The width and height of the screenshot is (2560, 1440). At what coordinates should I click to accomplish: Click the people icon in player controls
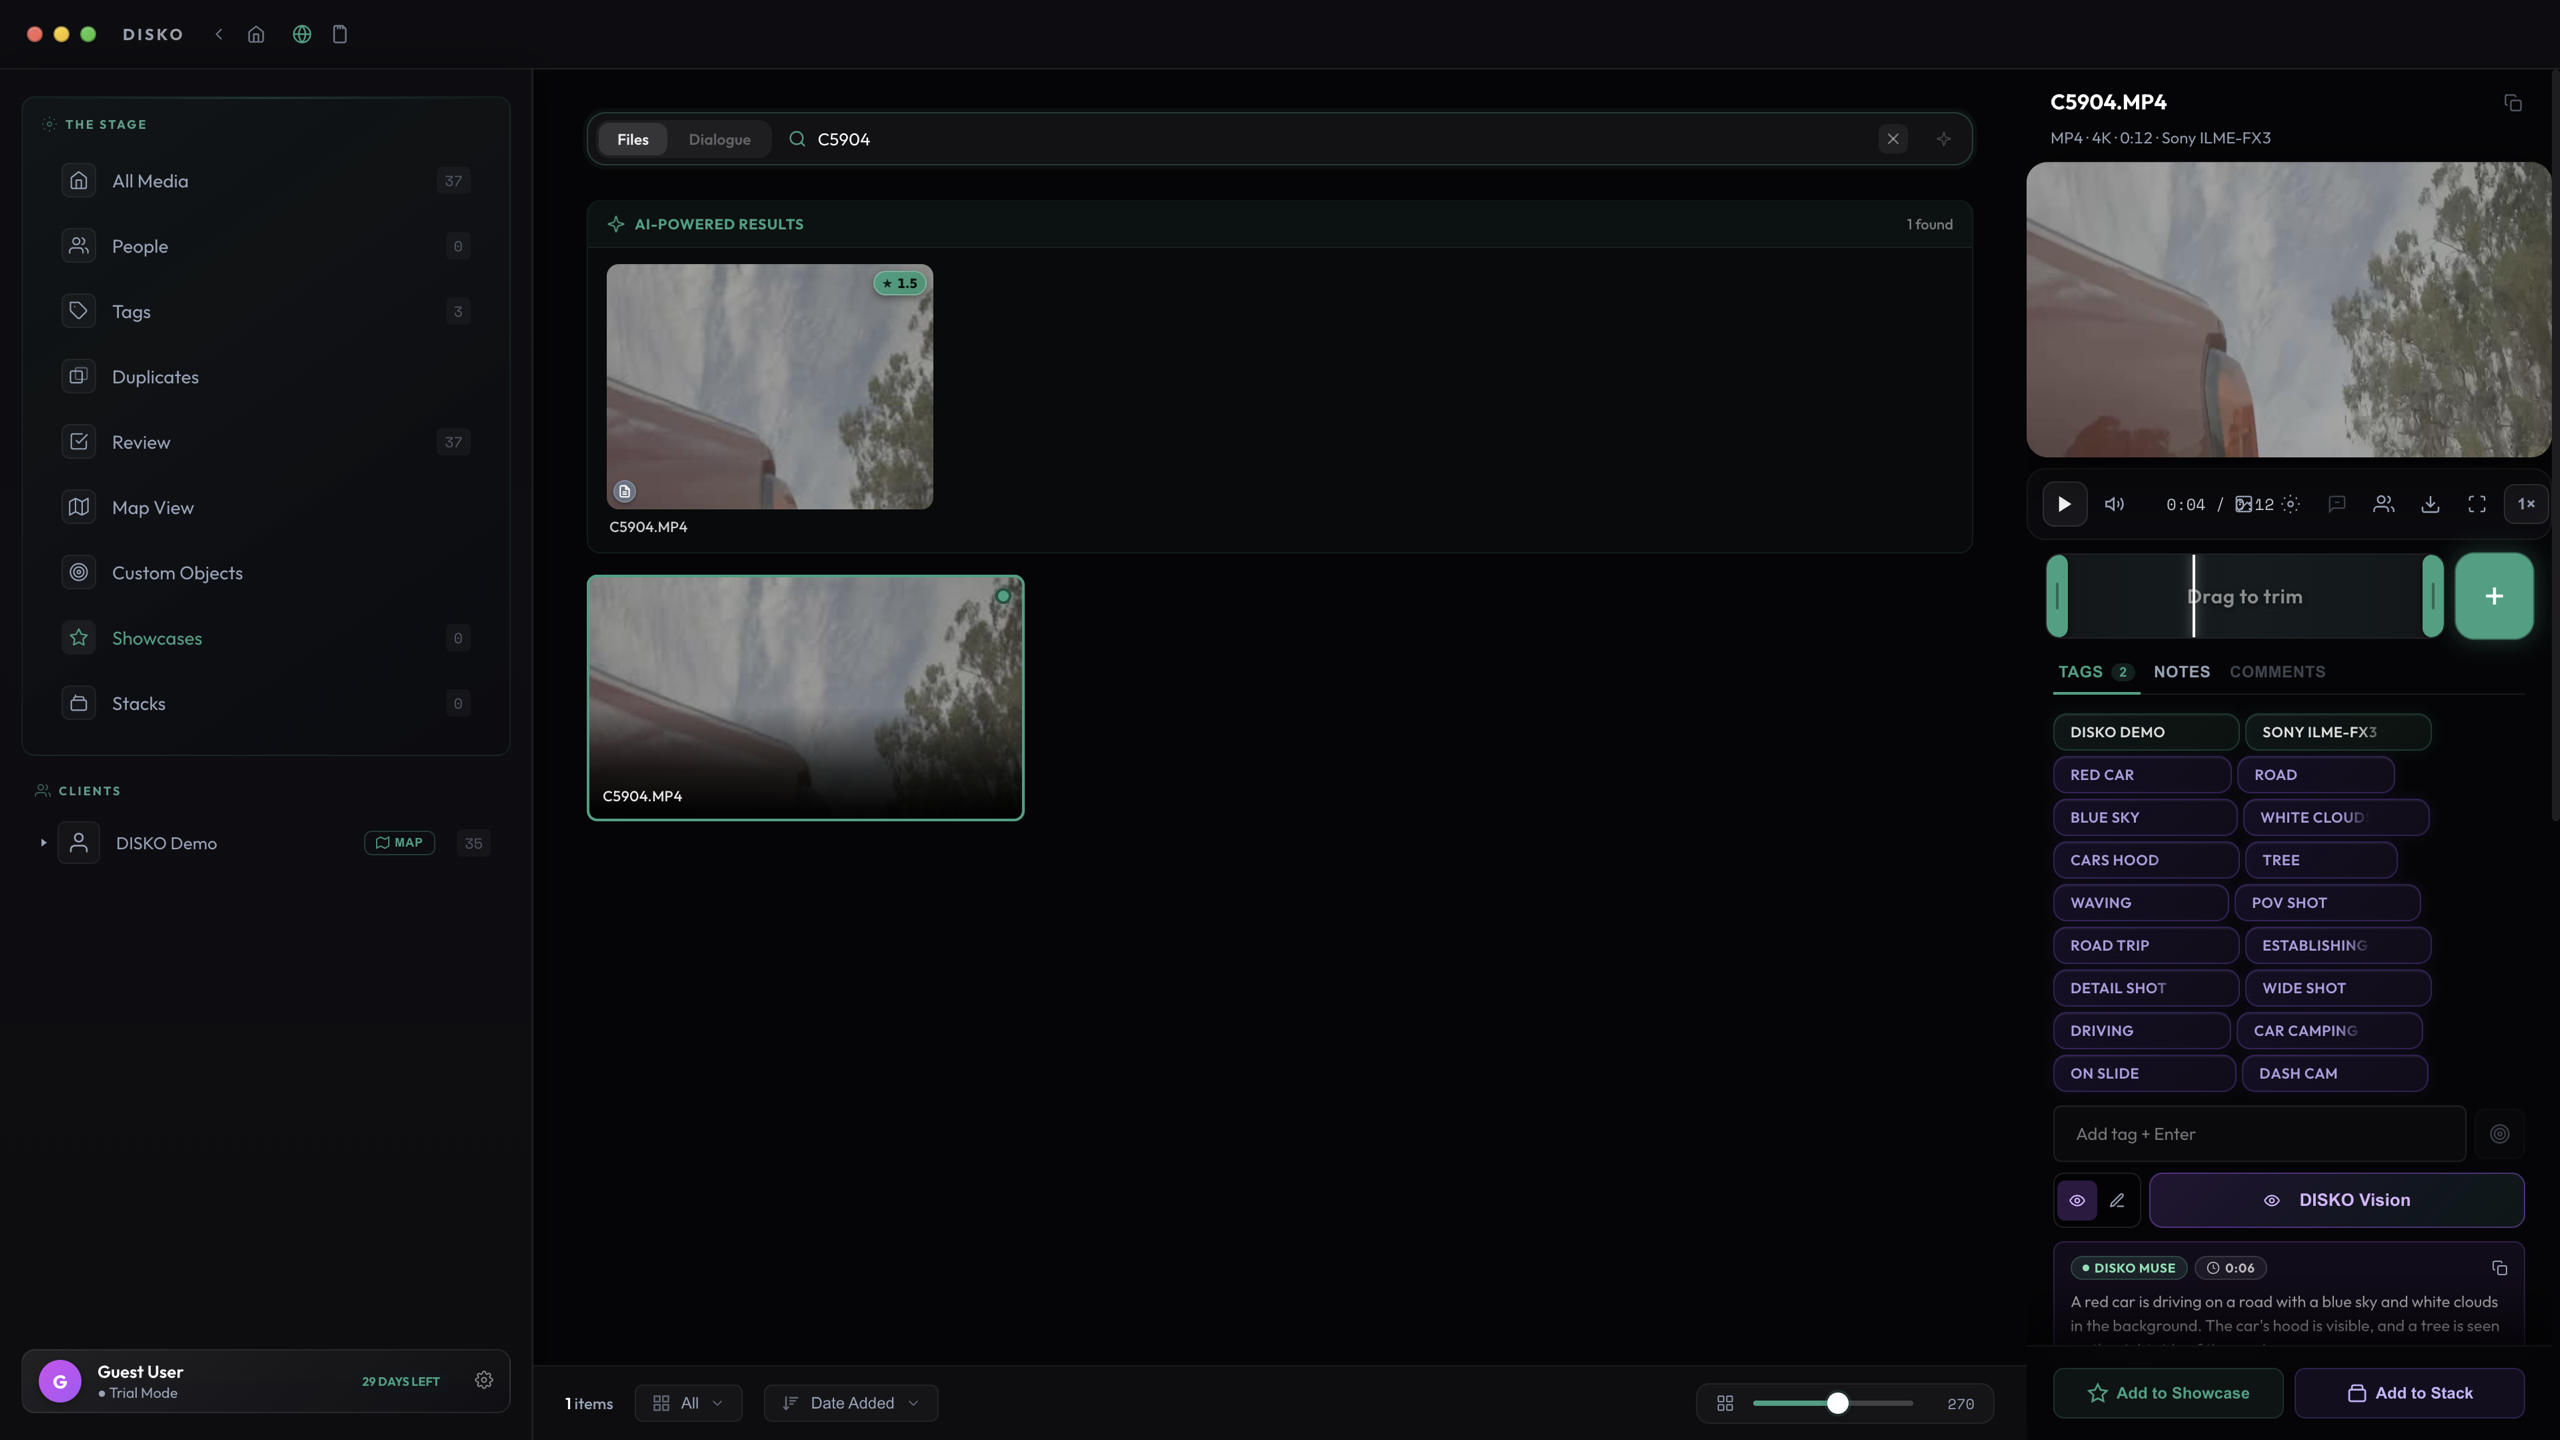click(2384, 504)
